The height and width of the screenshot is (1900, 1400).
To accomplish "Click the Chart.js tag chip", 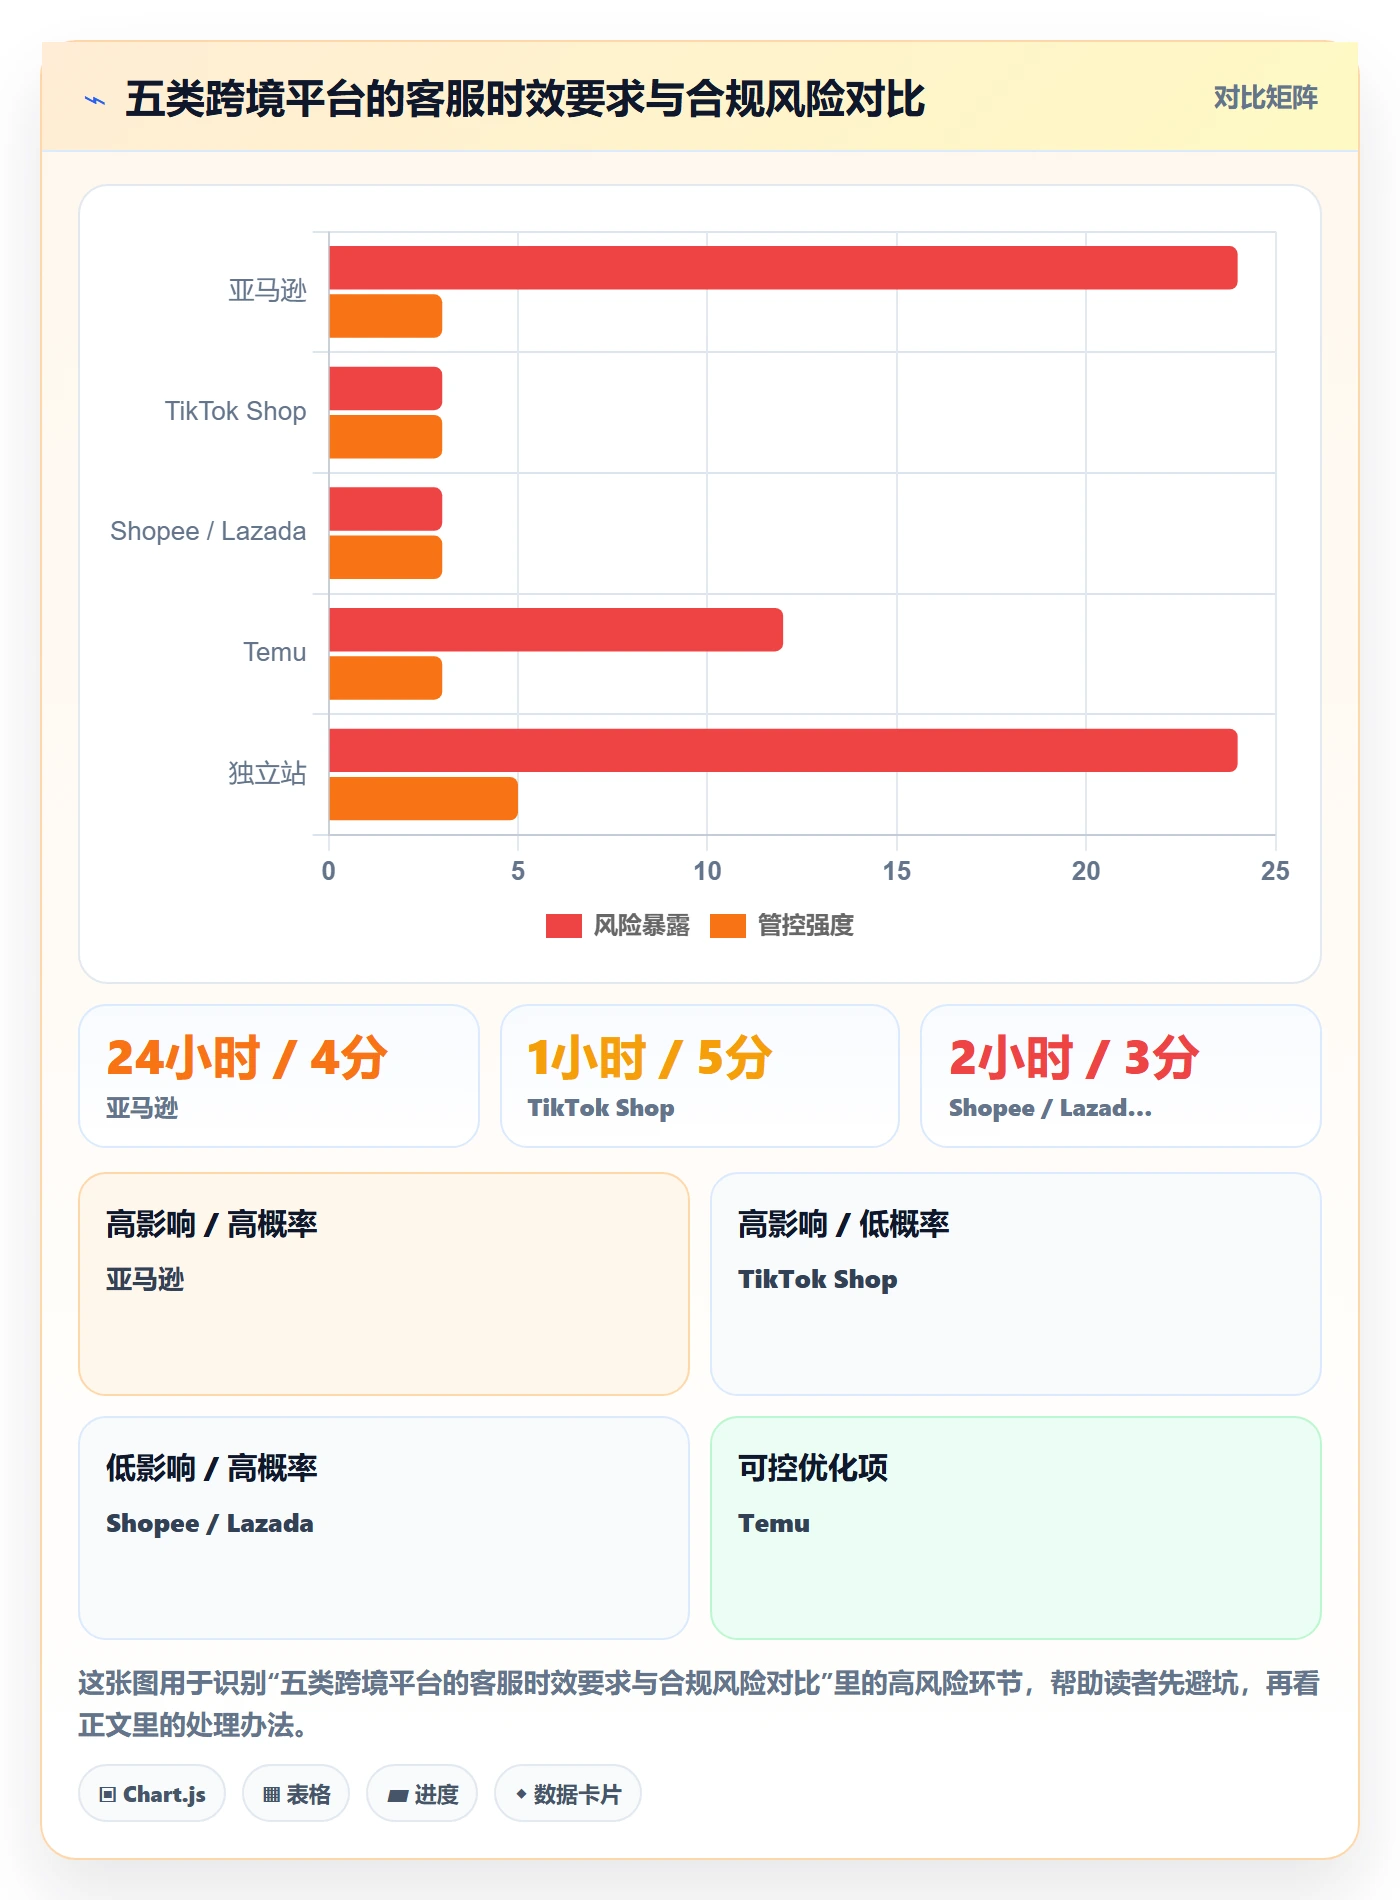I will pyautogui.click(x=152, y=1794).
